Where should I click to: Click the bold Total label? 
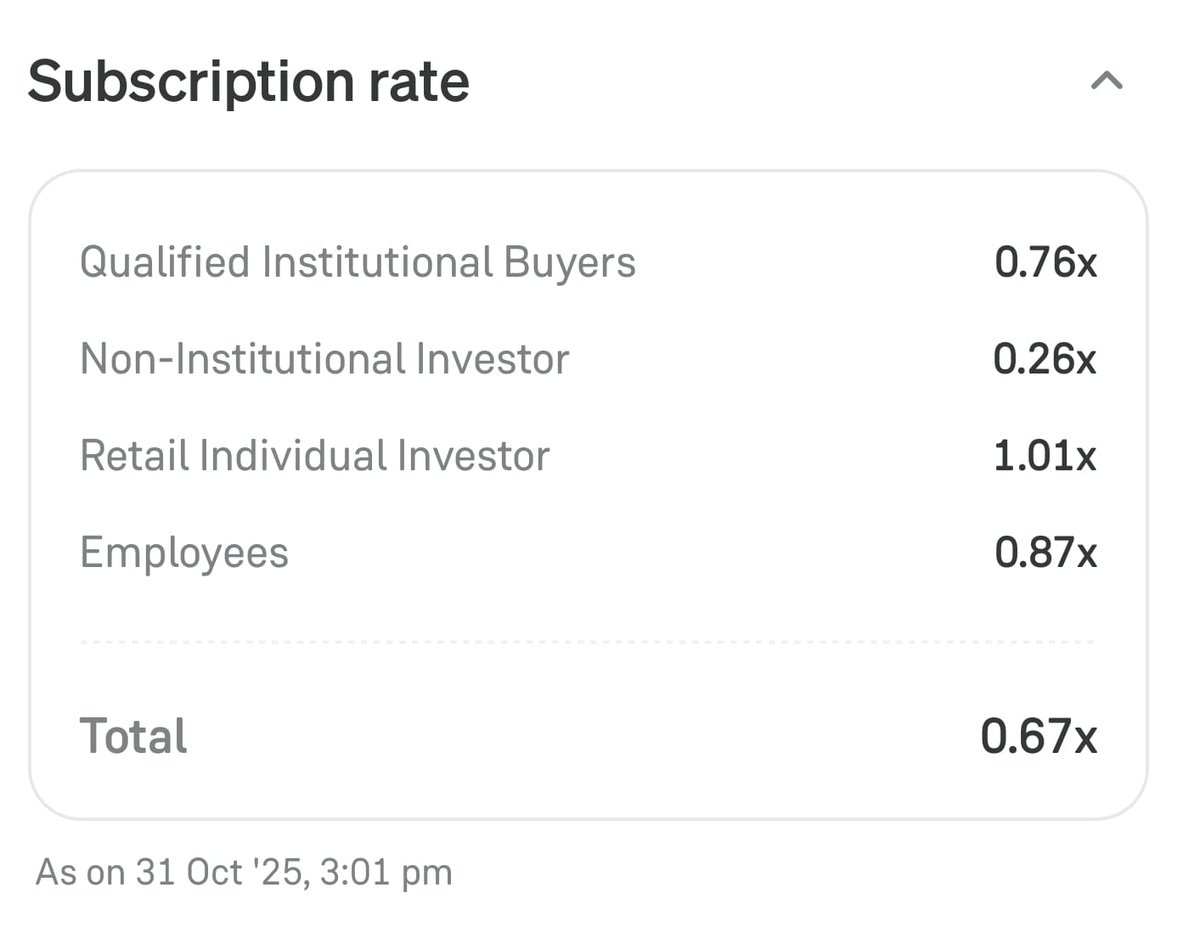(133, 737)
